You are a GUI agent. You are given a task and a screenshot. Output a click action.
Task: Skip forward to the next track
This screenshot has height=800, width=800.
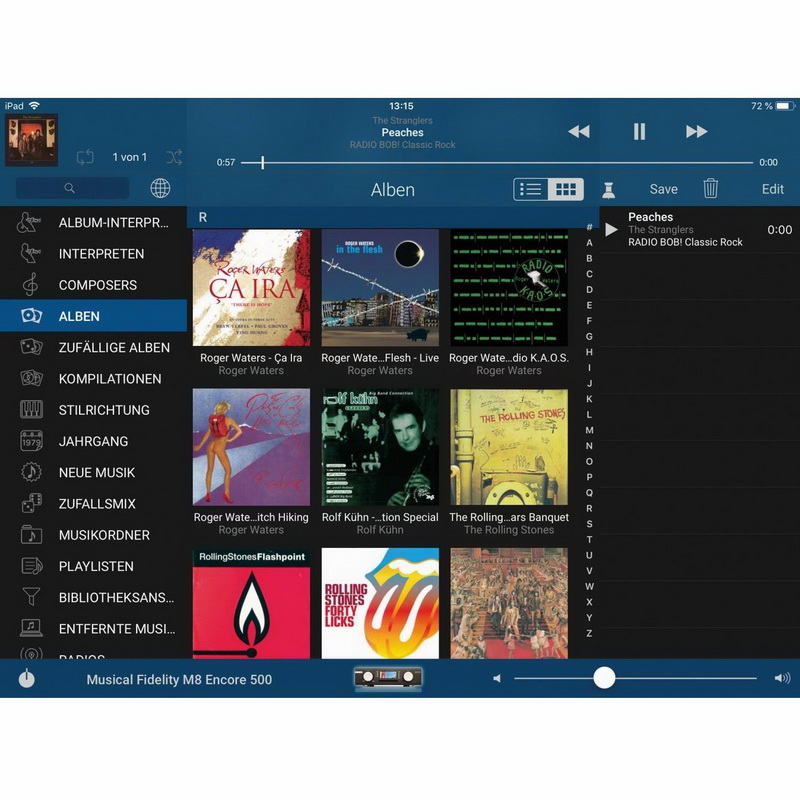(x=696, y=132)
